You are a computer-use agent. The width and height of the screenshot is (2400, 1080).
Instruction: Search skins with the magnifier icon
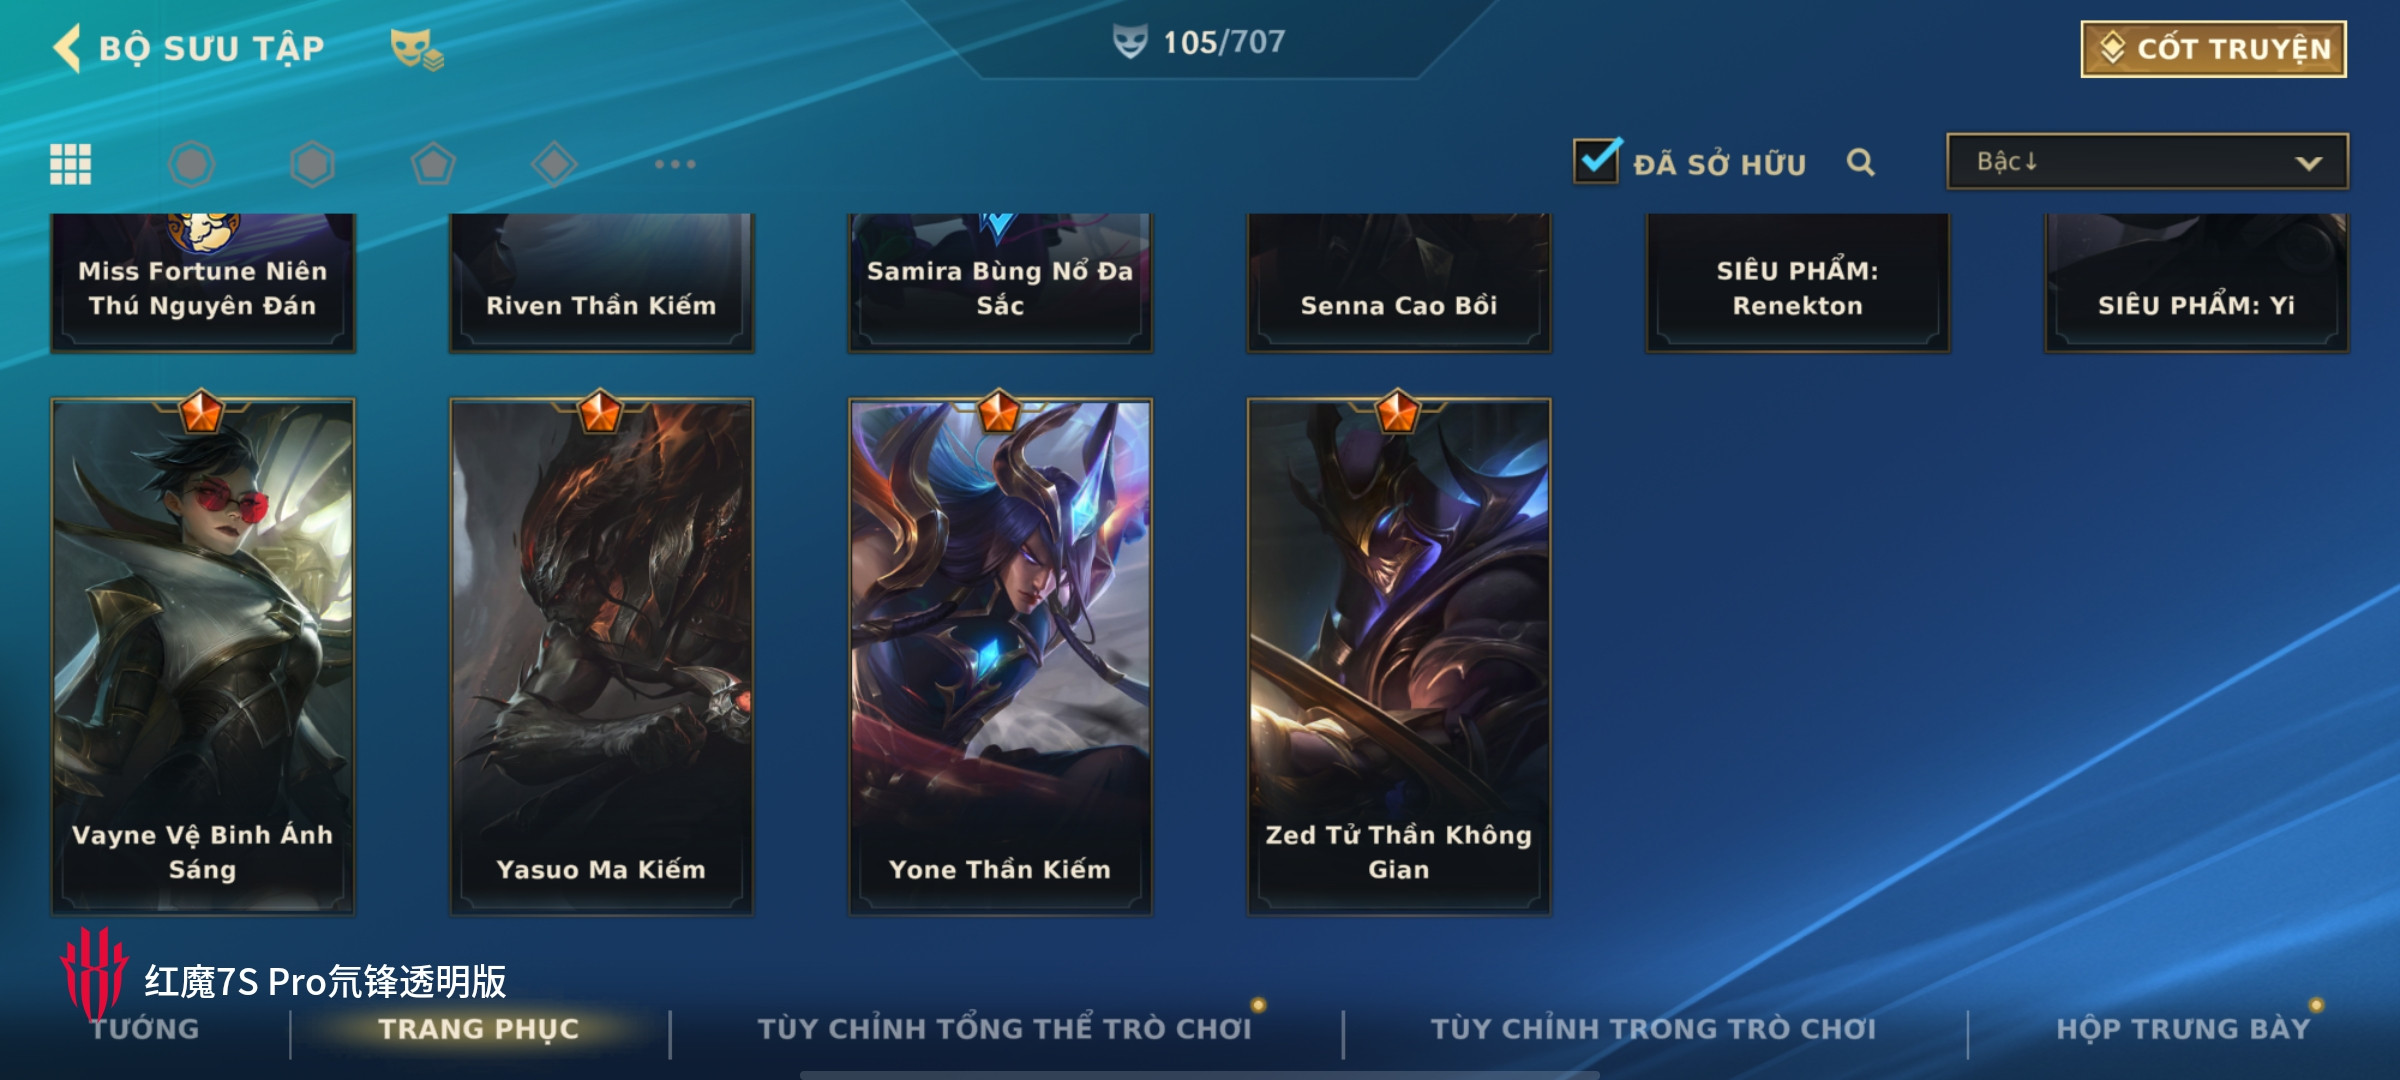pyautogui.click(x=1860, y=162)
